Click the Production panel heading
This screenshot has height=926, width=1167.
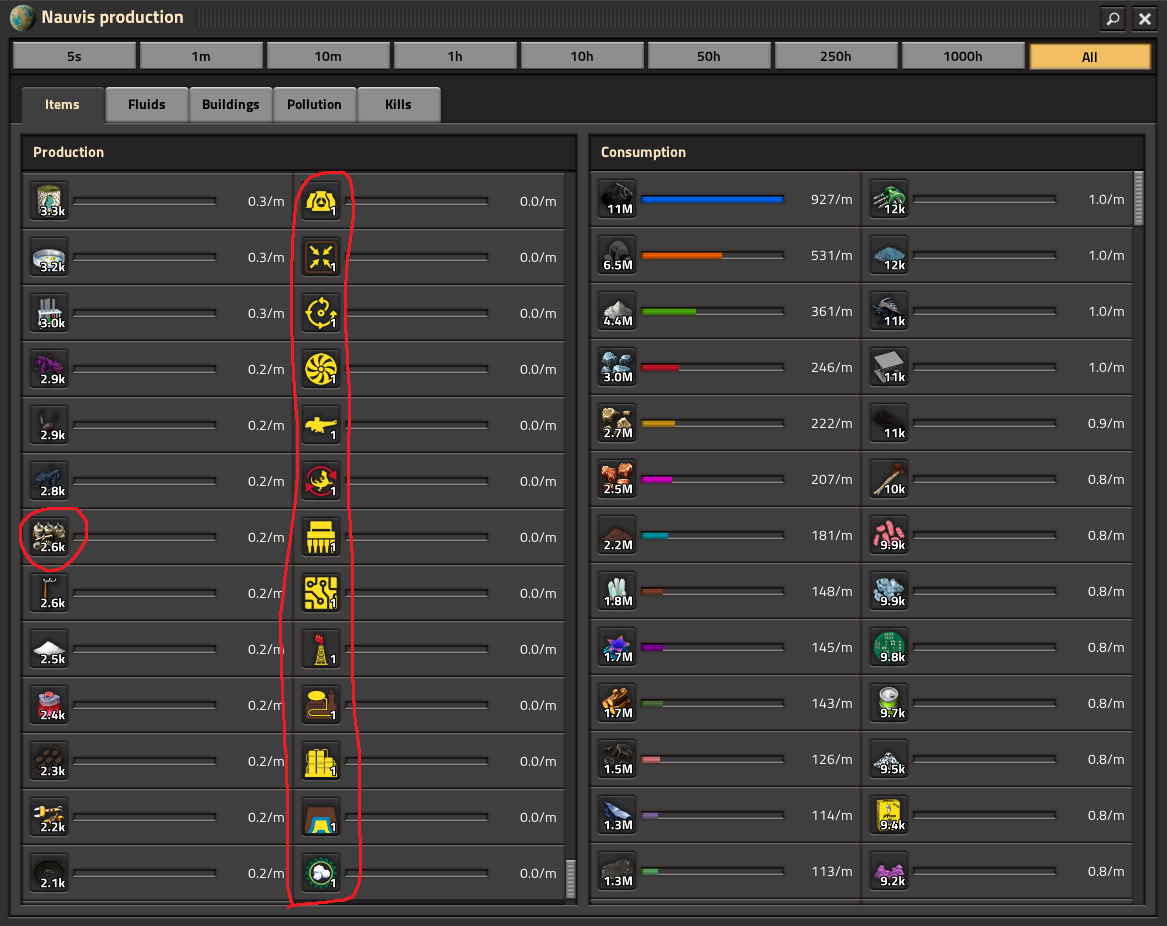(x=68, y=152)
